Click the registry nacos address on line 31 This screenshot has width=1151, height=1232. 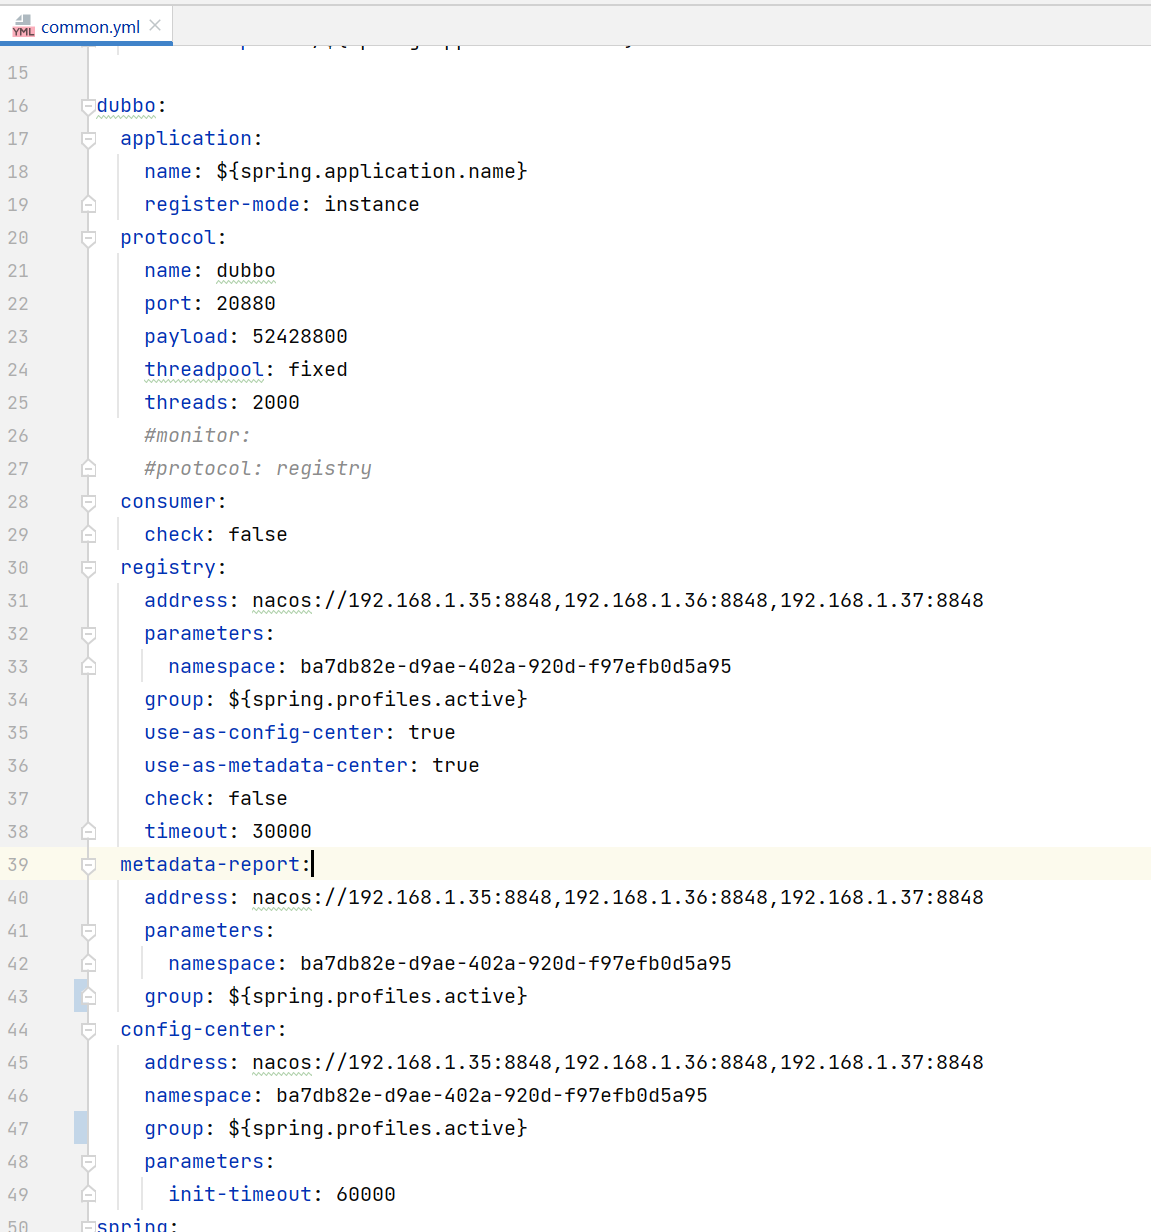(x=618, y=601)
